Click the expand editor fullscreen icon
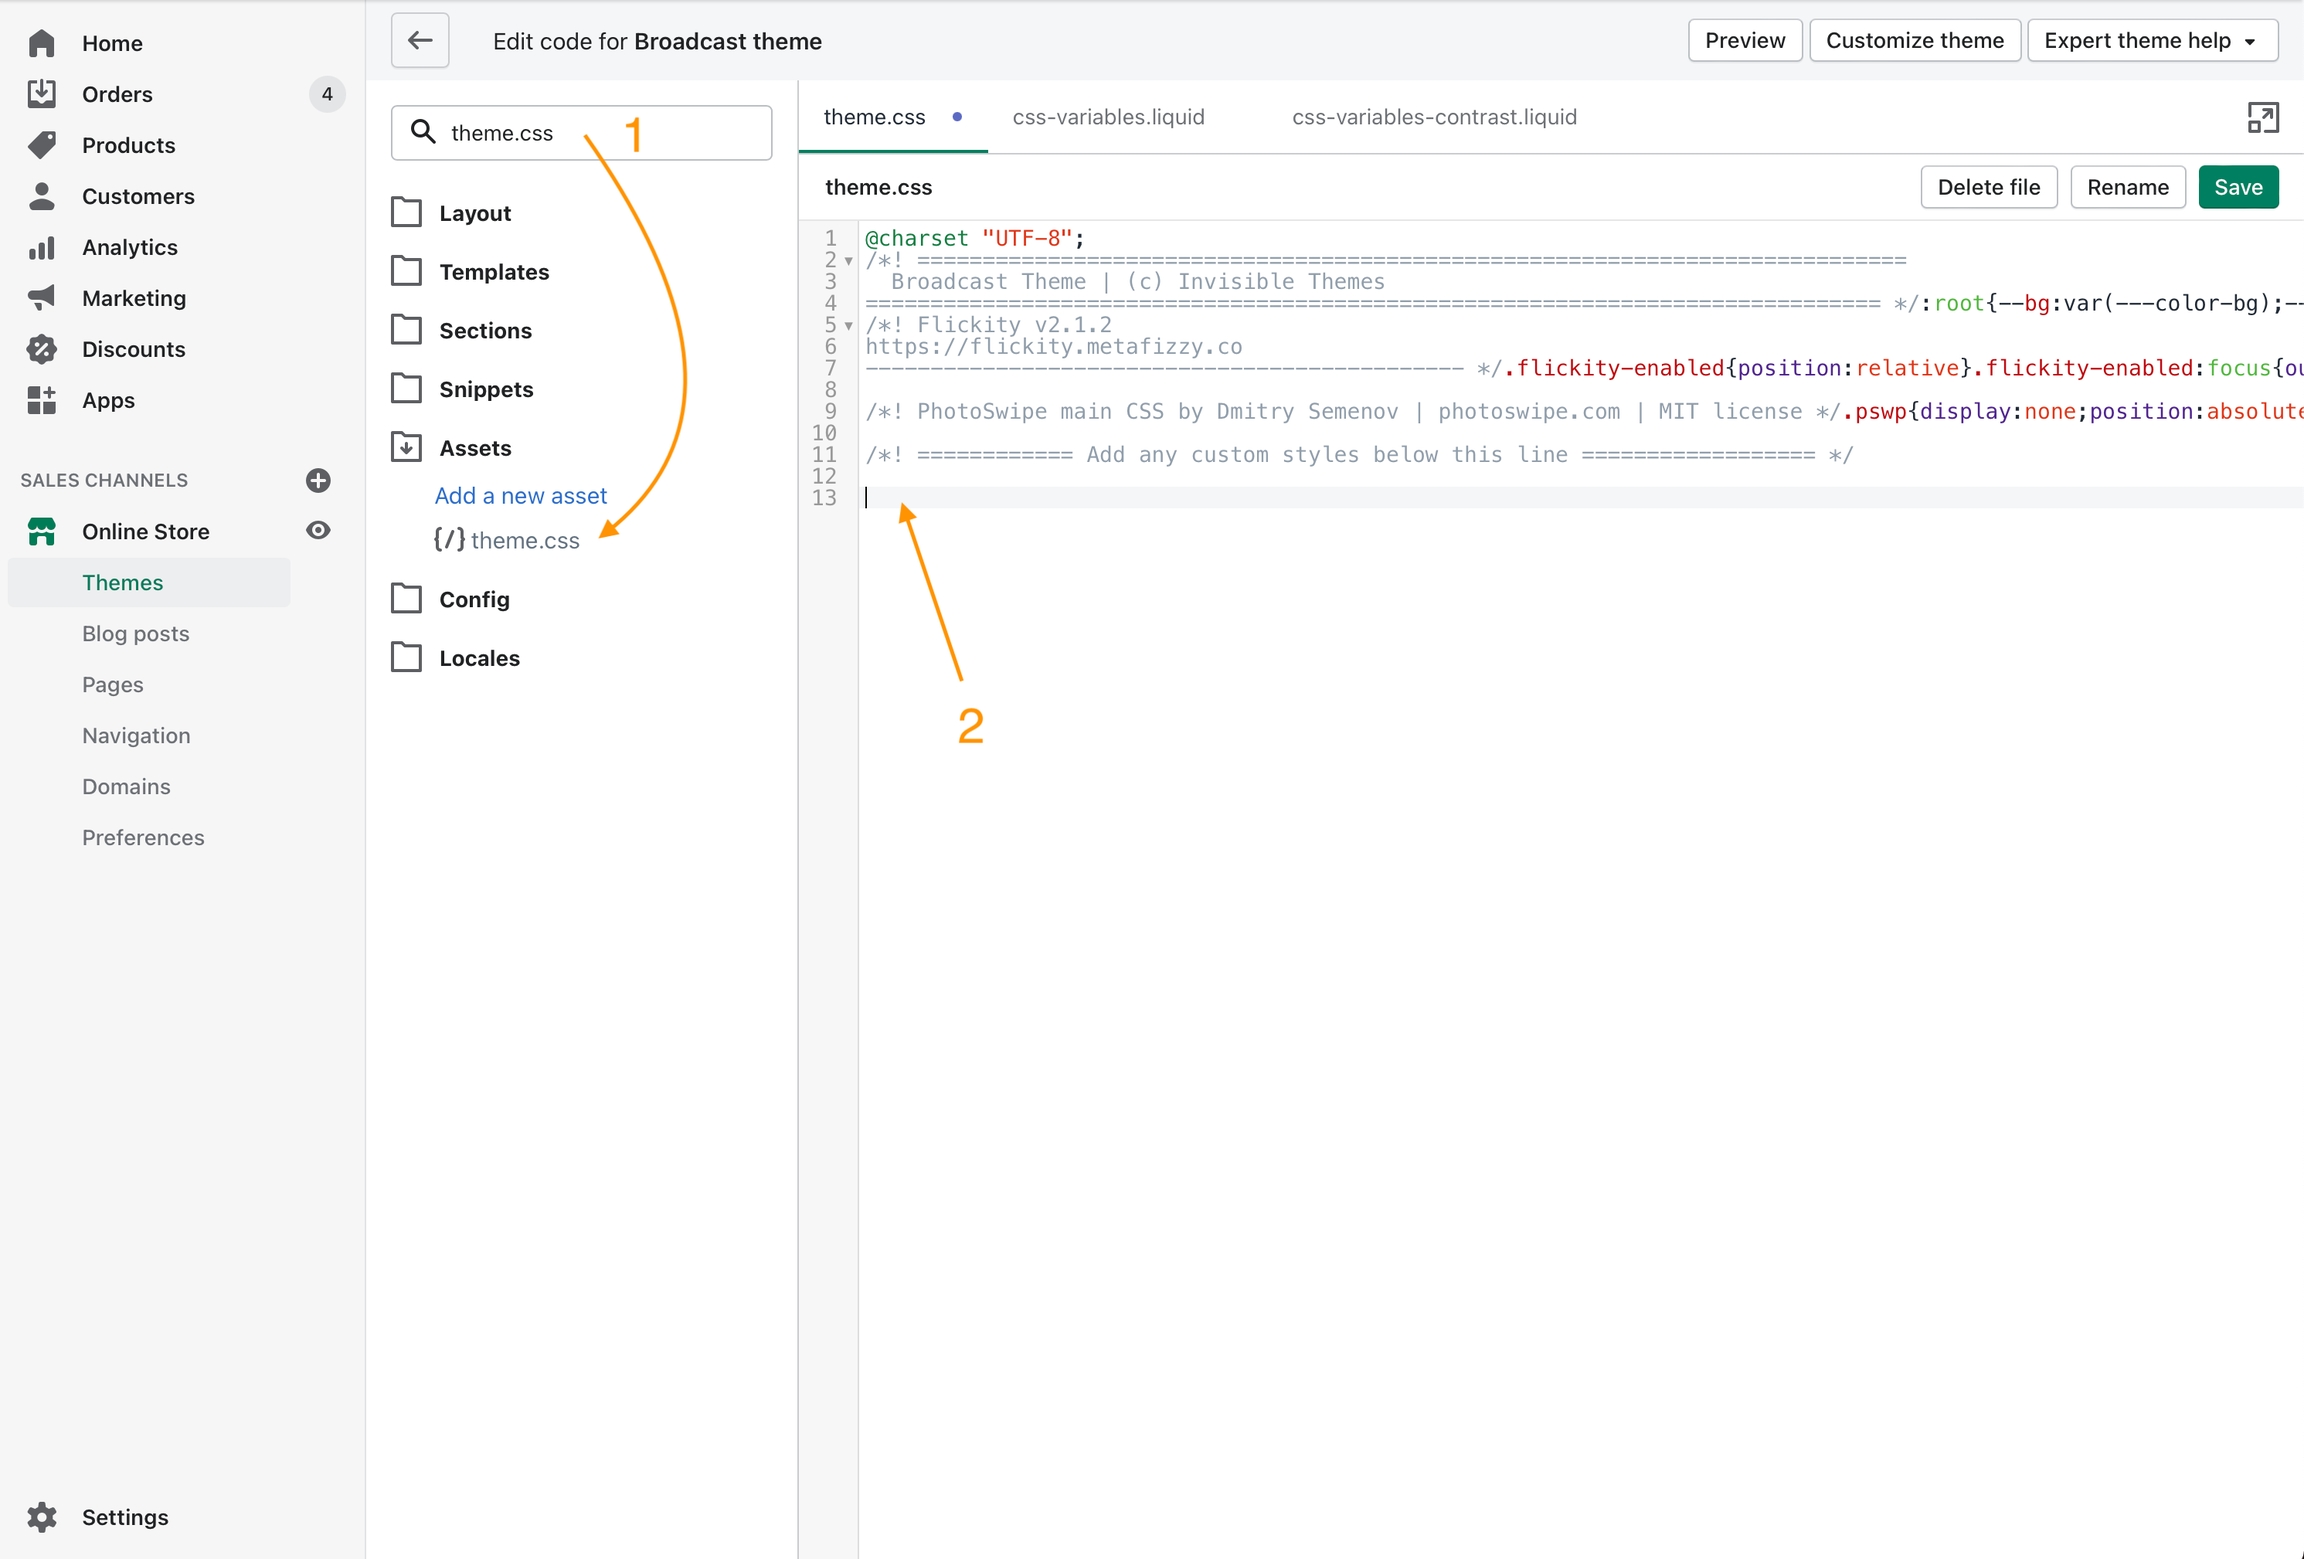The image size is (2304, 1559). (x=2262, y=118)
